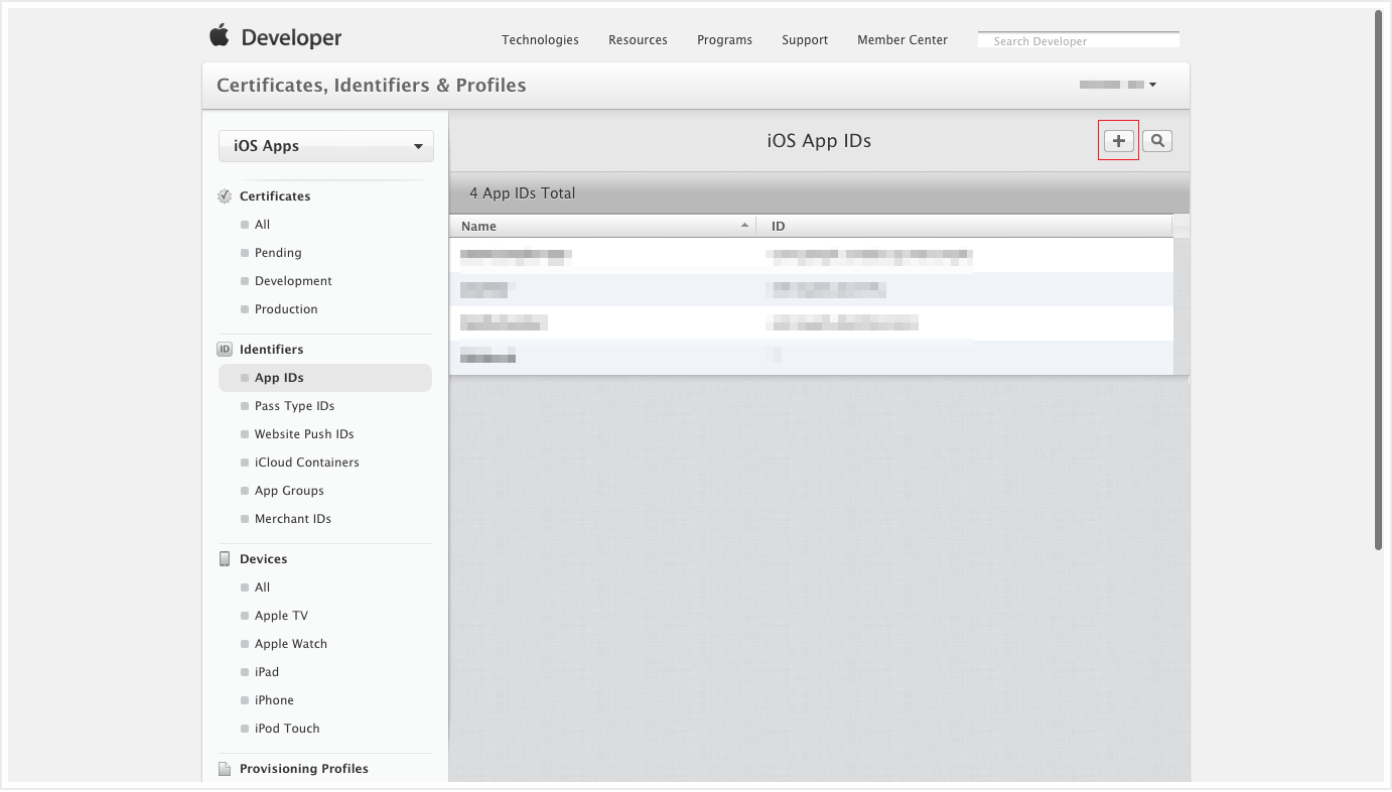Screen dimensions: 1392x792
Task: Open Website Push IDs
Action: 304,434
